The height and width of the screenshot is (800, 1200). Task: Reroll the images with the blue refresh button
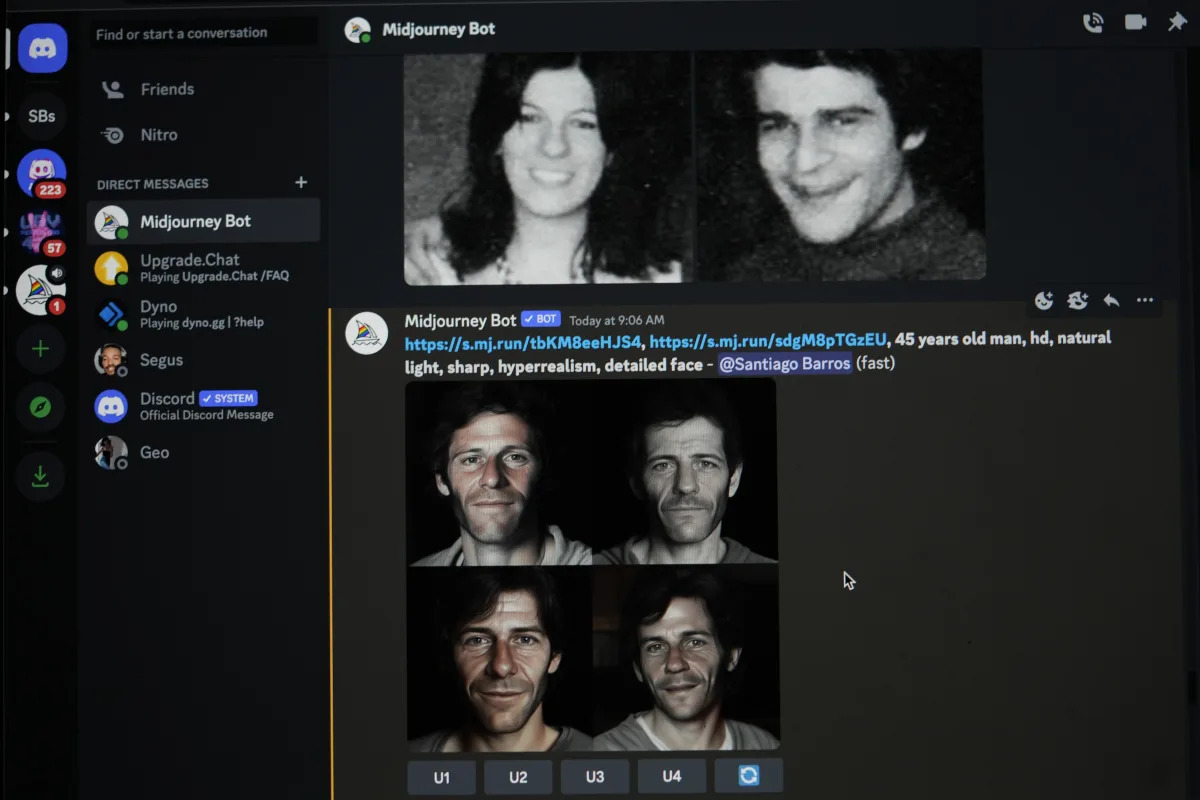[x=748, y=776]
